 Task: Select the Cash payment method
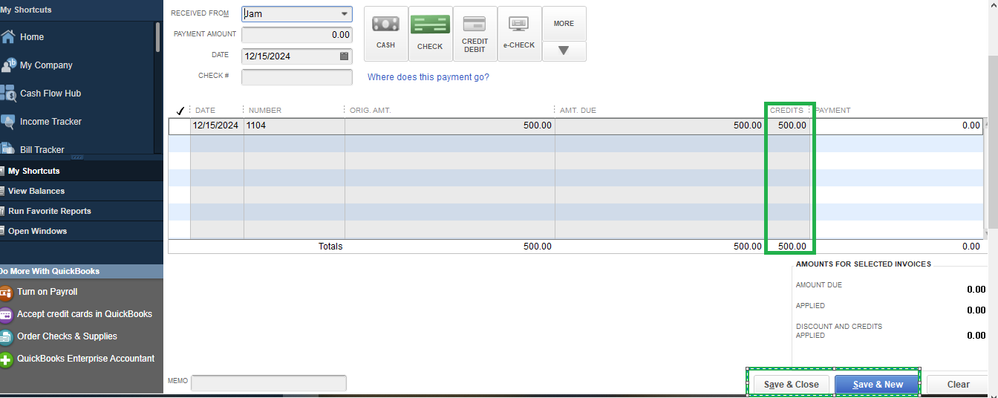tap(386, 34)
